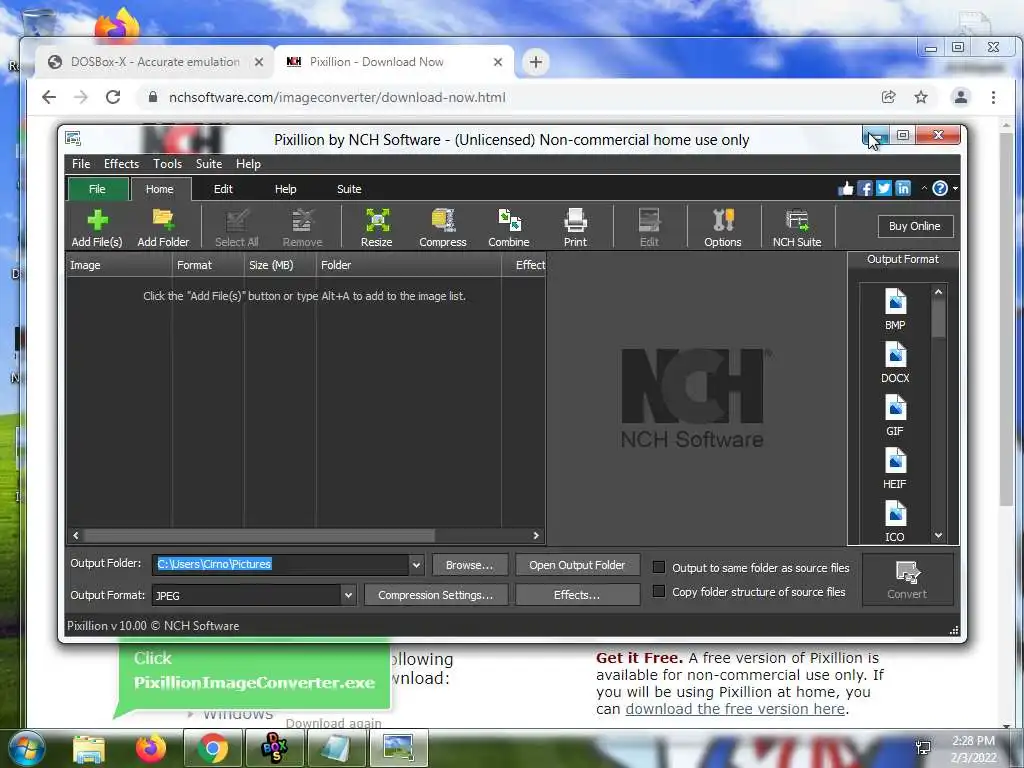The height and width of the screenshot is (768, 1024).
Task: Open the Effects menu
Action: point(121,164)
